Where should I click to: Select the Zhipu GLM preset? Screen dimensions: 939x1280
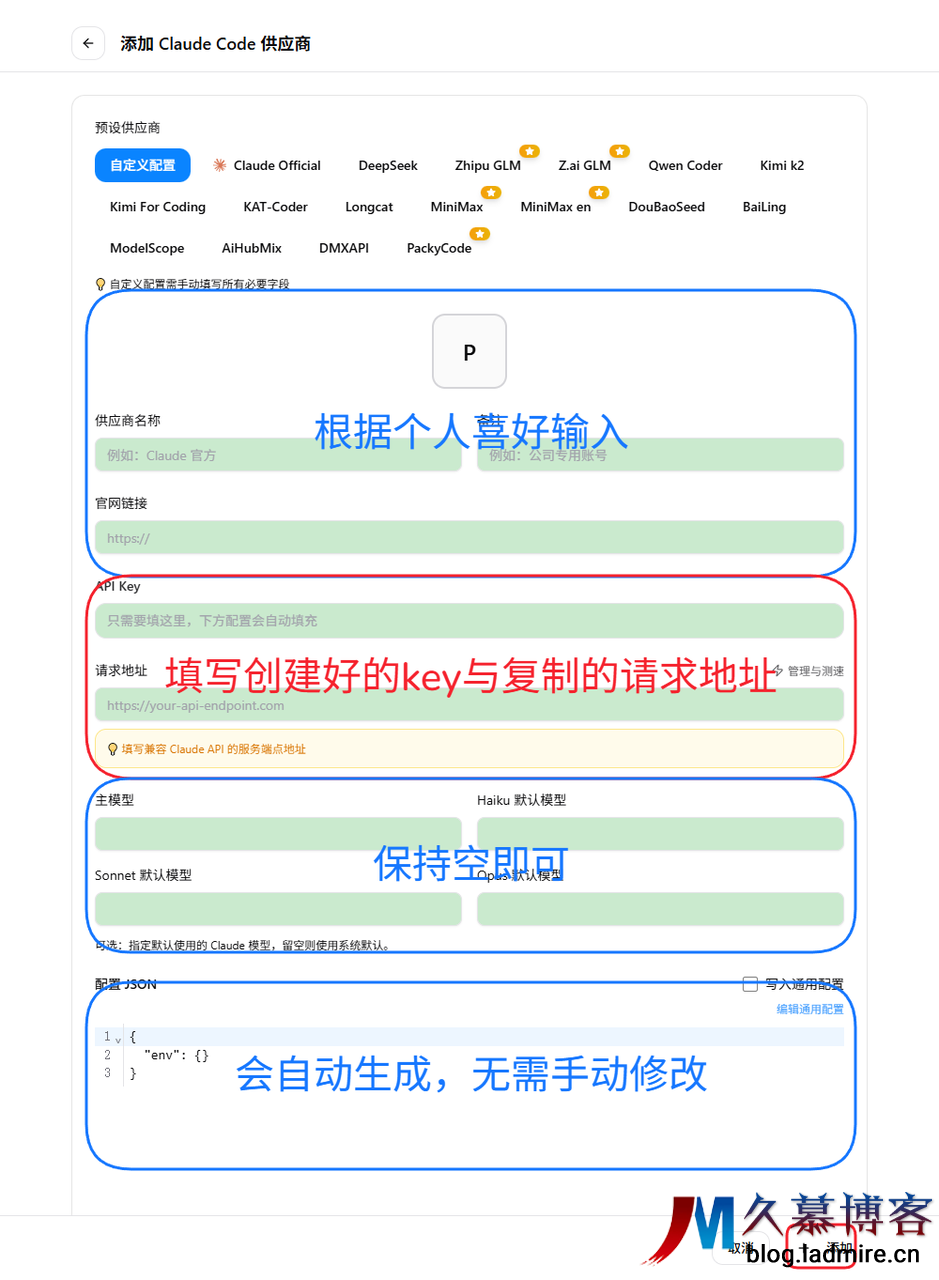coord(487,166)
